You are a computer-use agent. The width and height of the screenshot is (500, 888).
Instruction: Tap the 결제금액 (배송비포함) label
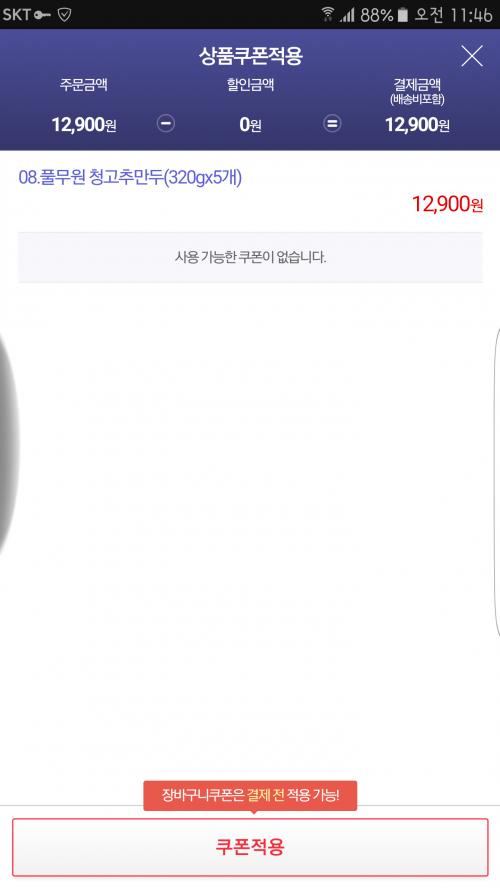417,92
